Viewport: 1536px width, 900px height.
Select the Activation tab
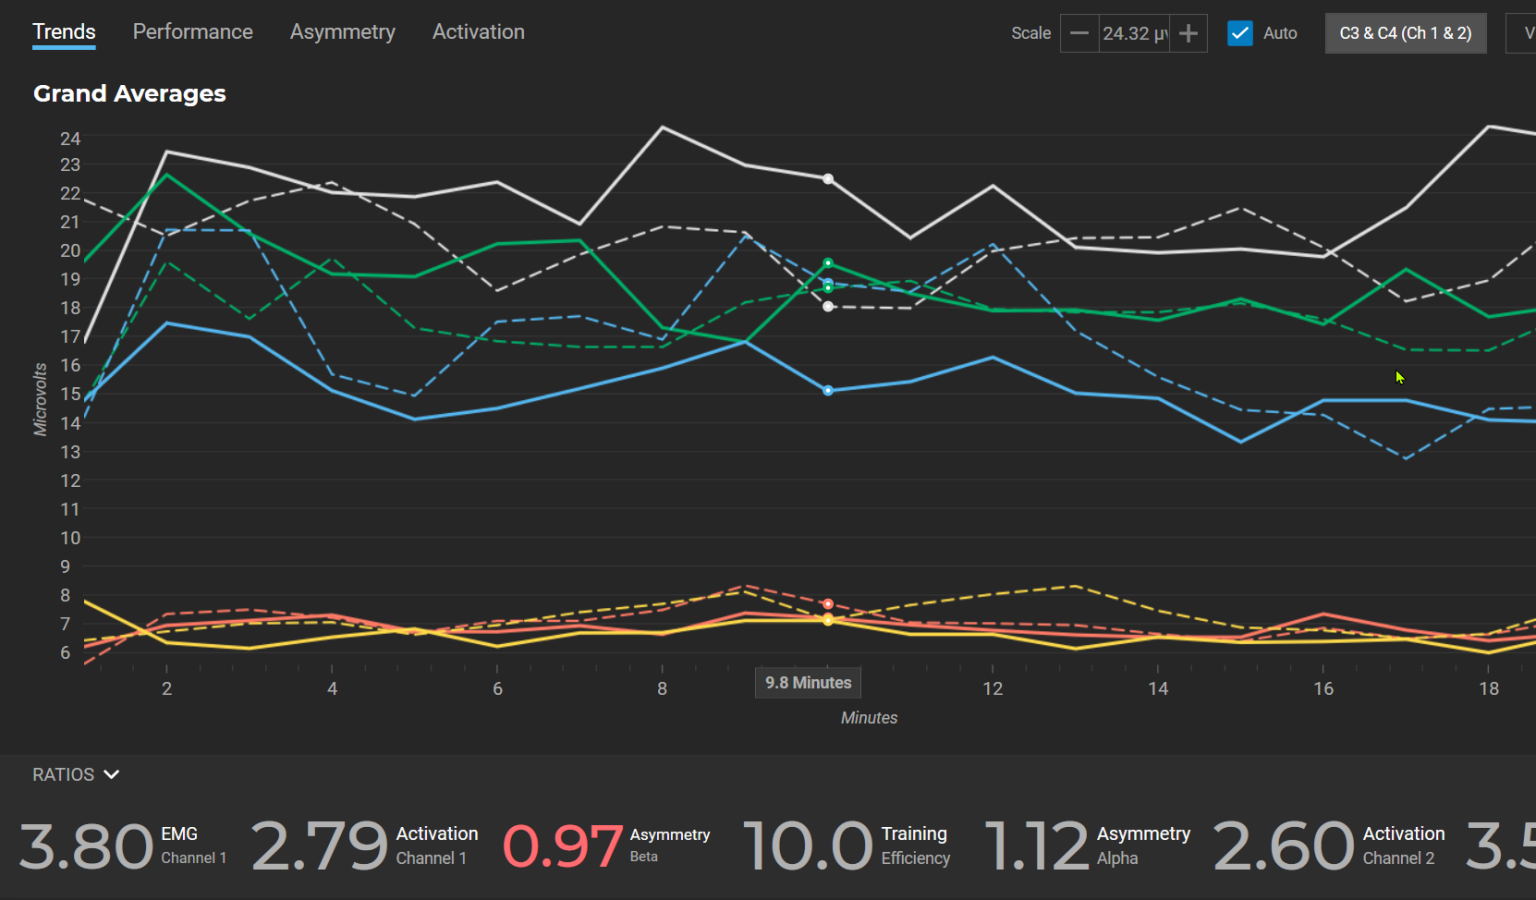pyautogui.click(x=478, y=32)
